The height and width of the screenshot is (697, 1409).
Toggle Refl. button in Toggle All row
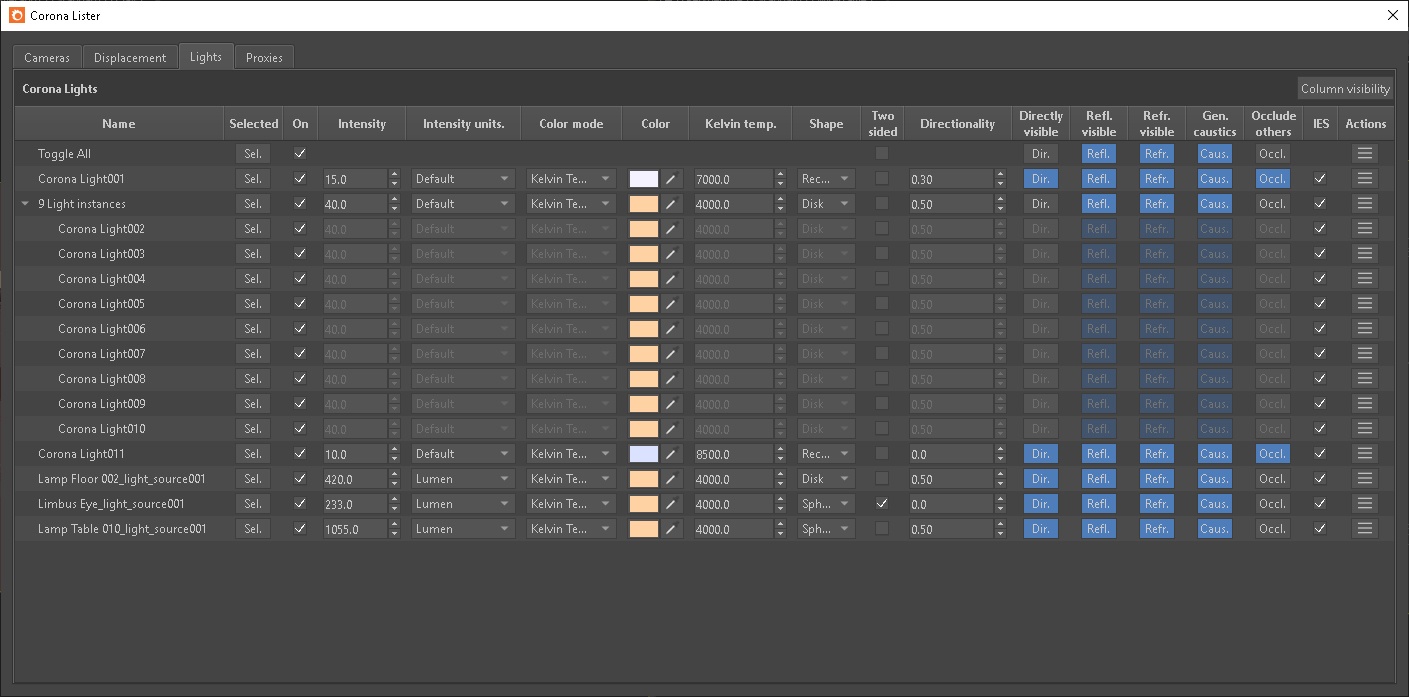pos(1098,154)
